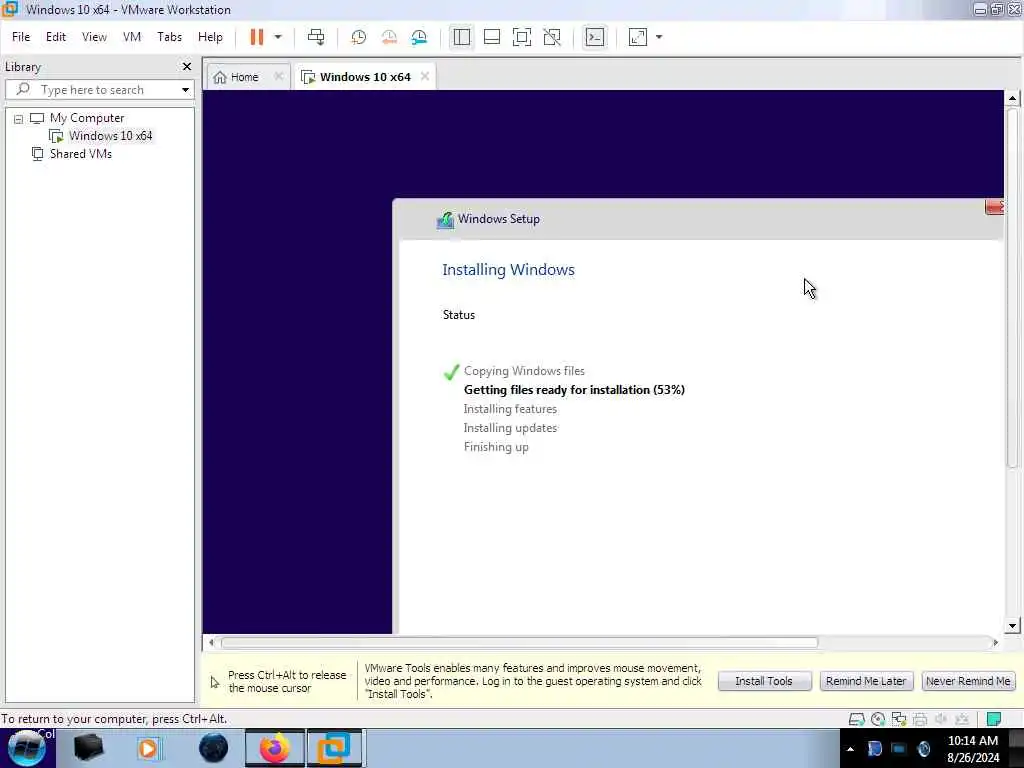Image resolution: width=1024 pixels, height=768 pixels.
Task: Close the Windows 10 x64 tab
Action: (x=425, y=76)
